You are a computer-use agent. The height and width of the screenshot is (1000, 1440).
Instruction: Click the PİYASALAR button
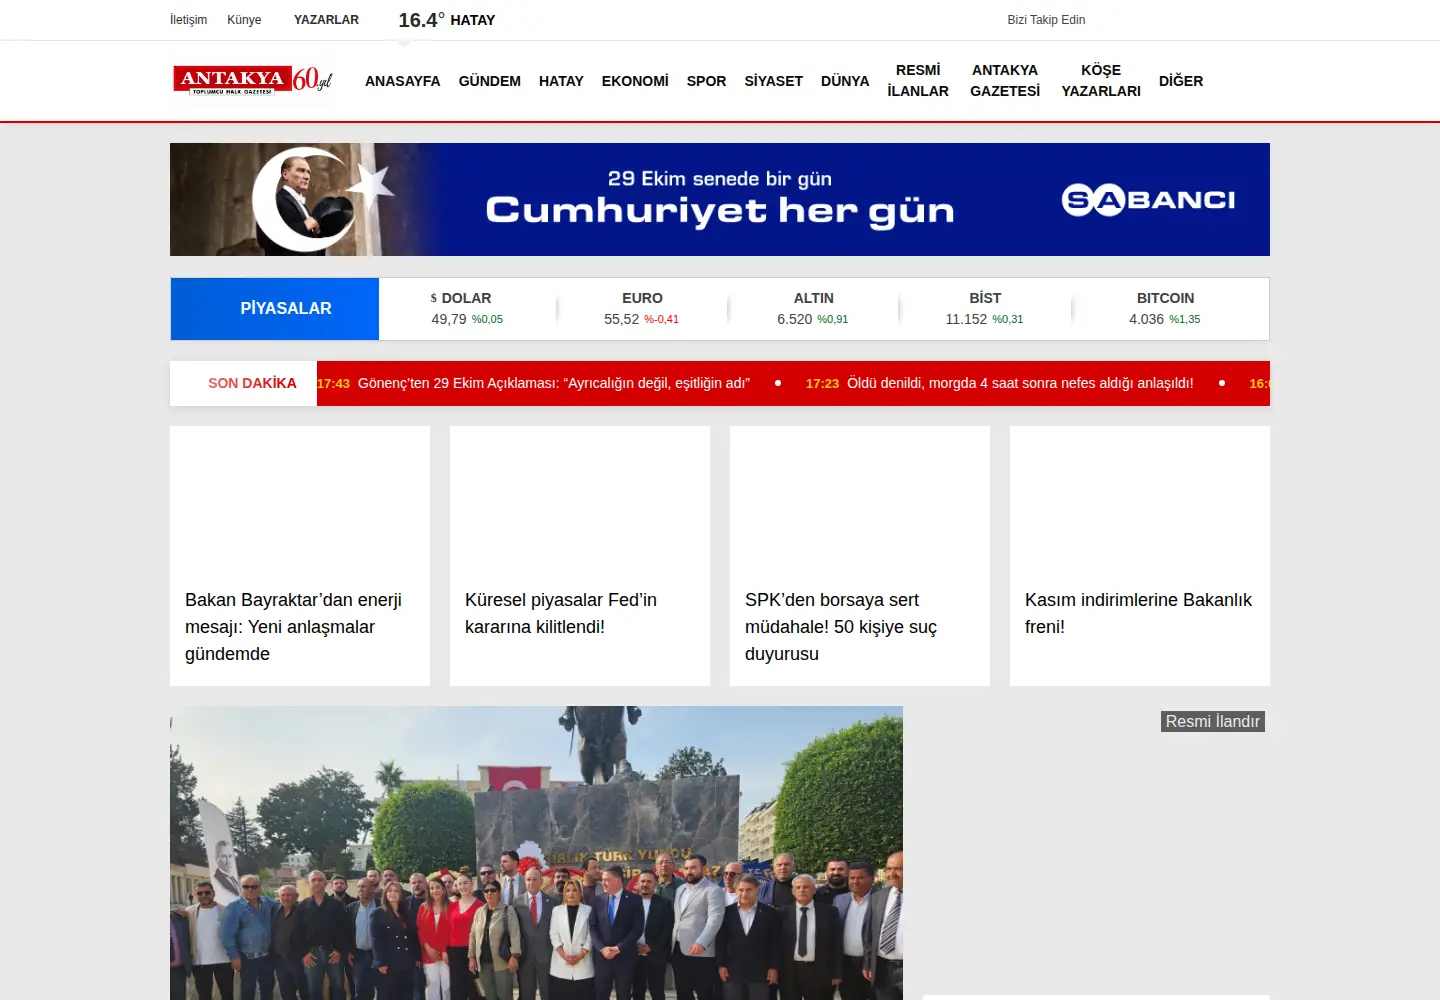click(x=275, y=309)
